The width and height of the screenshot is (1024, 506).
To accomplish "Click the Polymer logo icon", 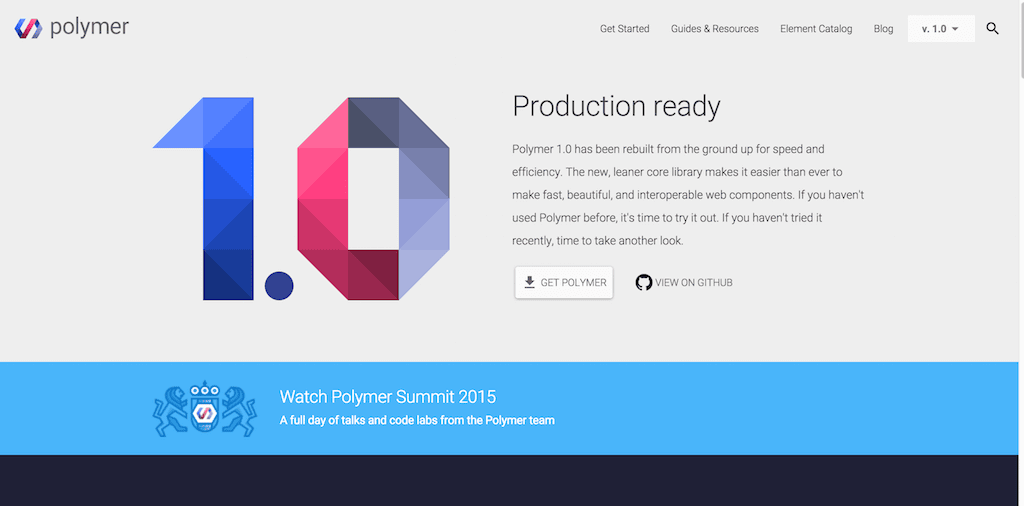I will (x=27, y=28).
